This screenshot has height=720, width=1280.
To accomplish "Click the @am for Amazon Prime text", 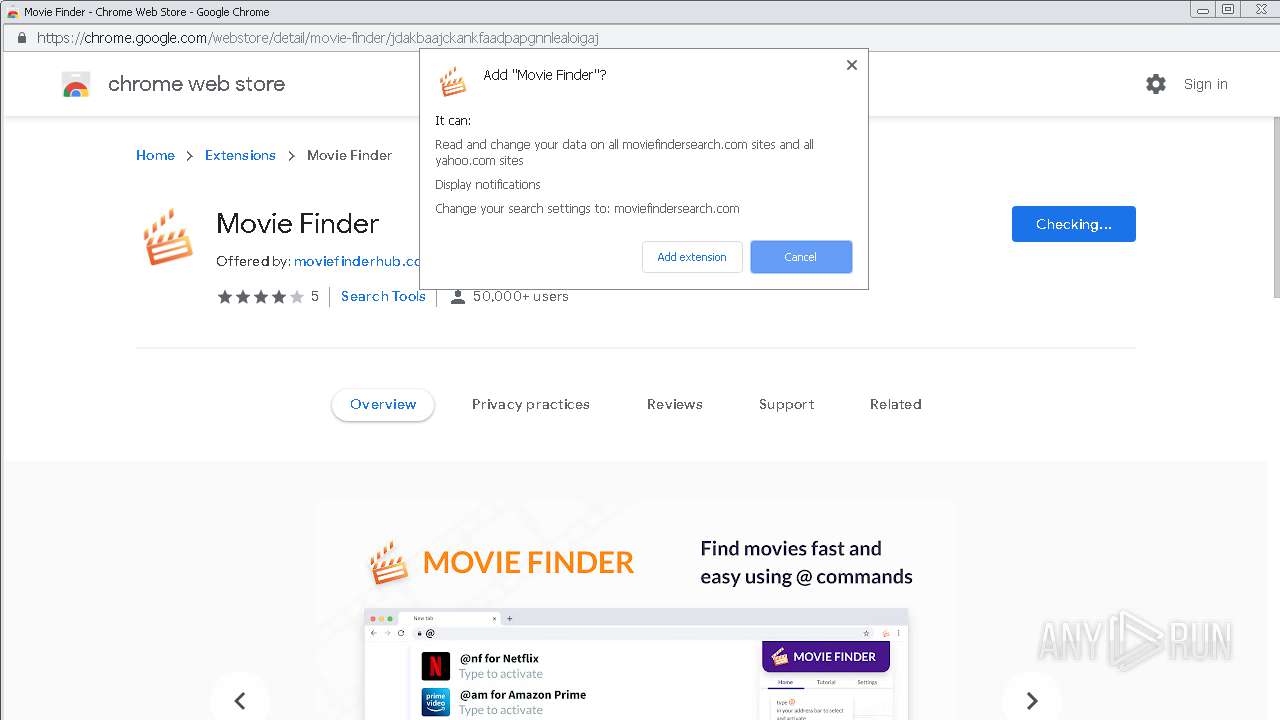I will [x=523, y=695].
